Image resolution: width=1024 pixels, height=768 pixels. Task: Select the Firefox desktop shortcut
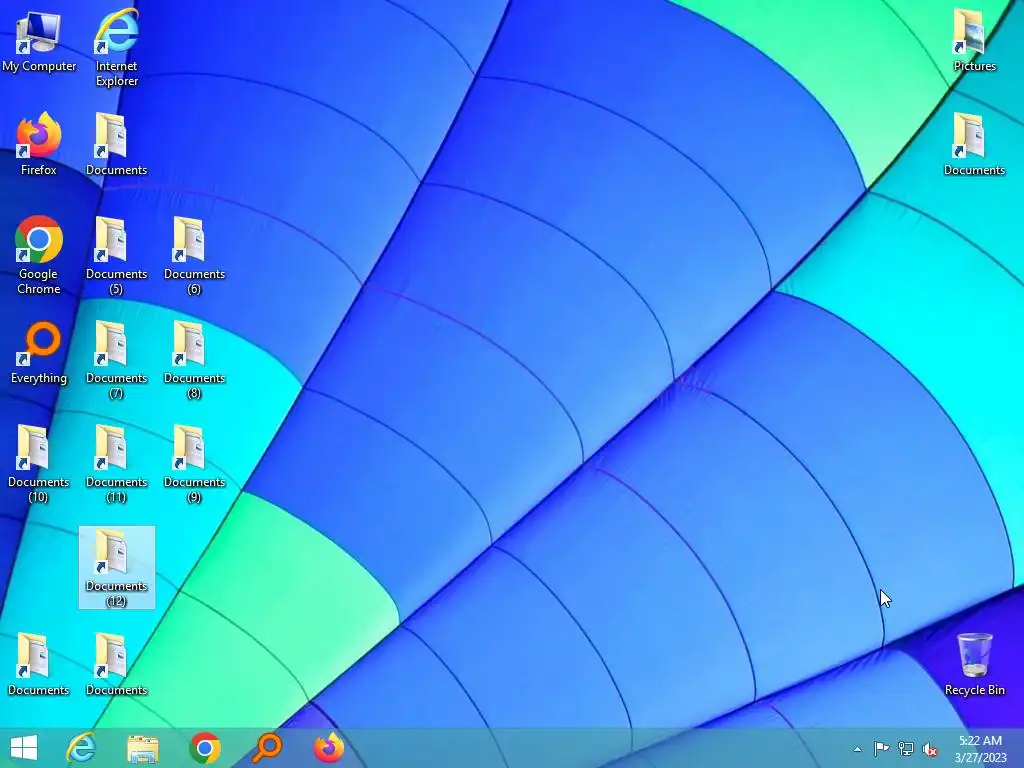tap(39, 144)
